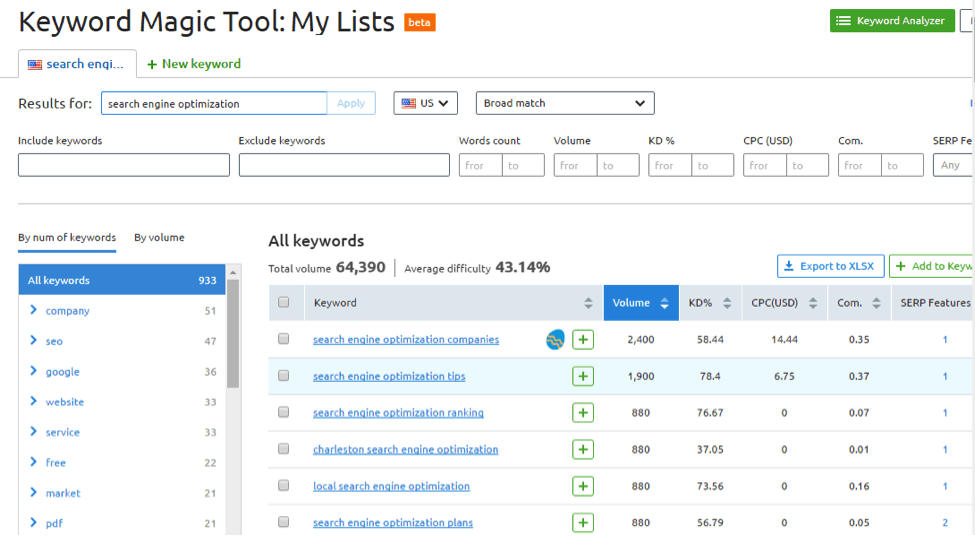
Task: Open the SERP Features 'Any' dropdown
Action: tap(953, 165)
